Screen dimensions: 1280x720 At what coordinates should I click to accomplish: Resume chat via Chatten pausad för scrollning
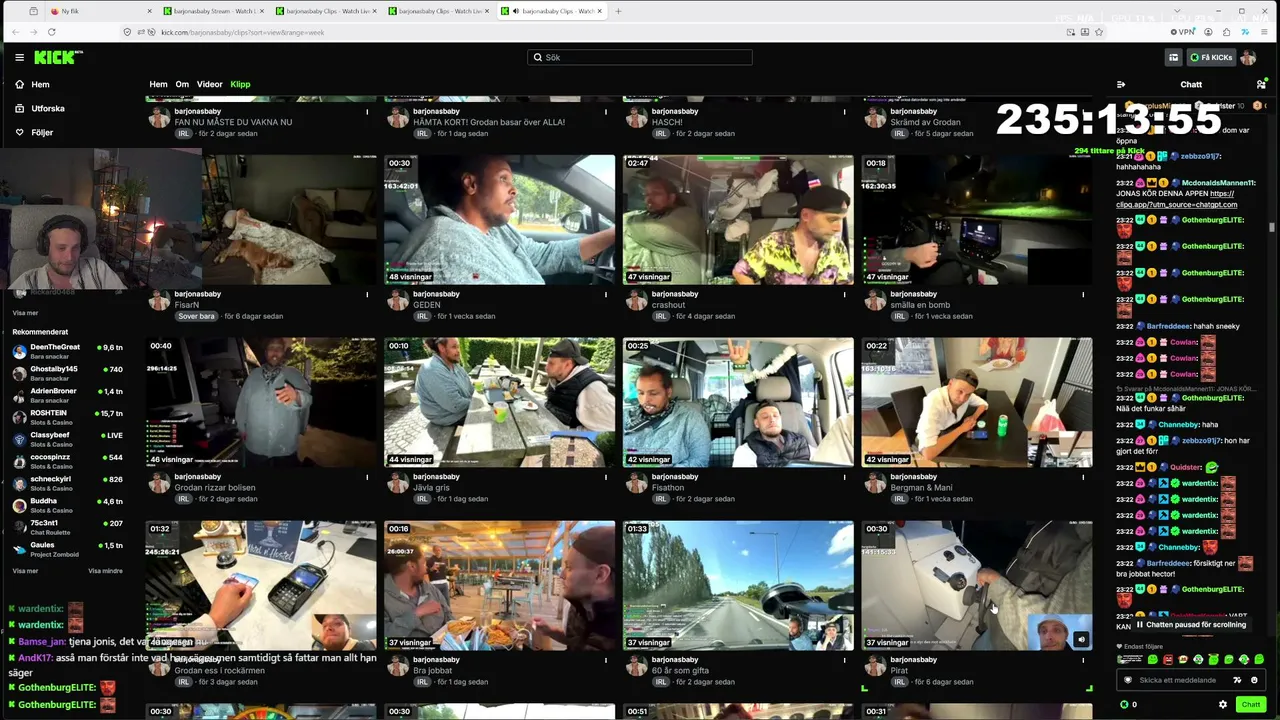pos(1190,625)
